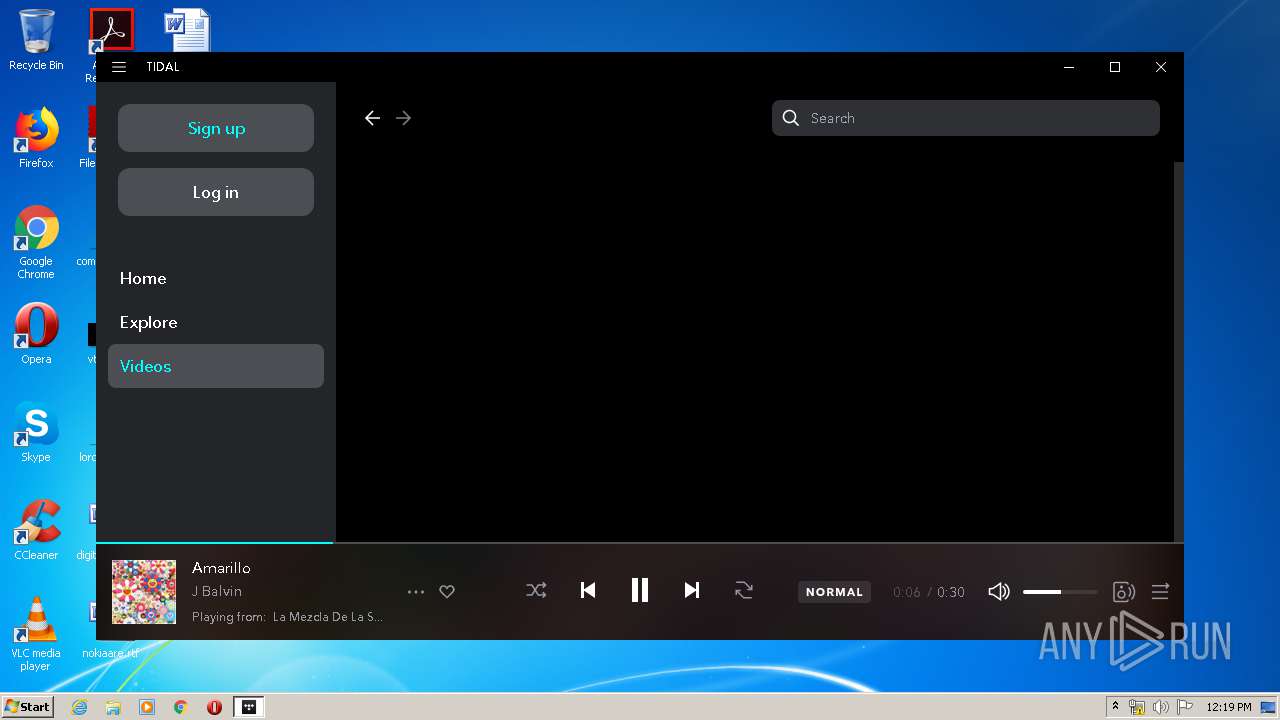1280x720 pixels.
Task: Open the Action Center flag icon
Action: point(1185,707)
